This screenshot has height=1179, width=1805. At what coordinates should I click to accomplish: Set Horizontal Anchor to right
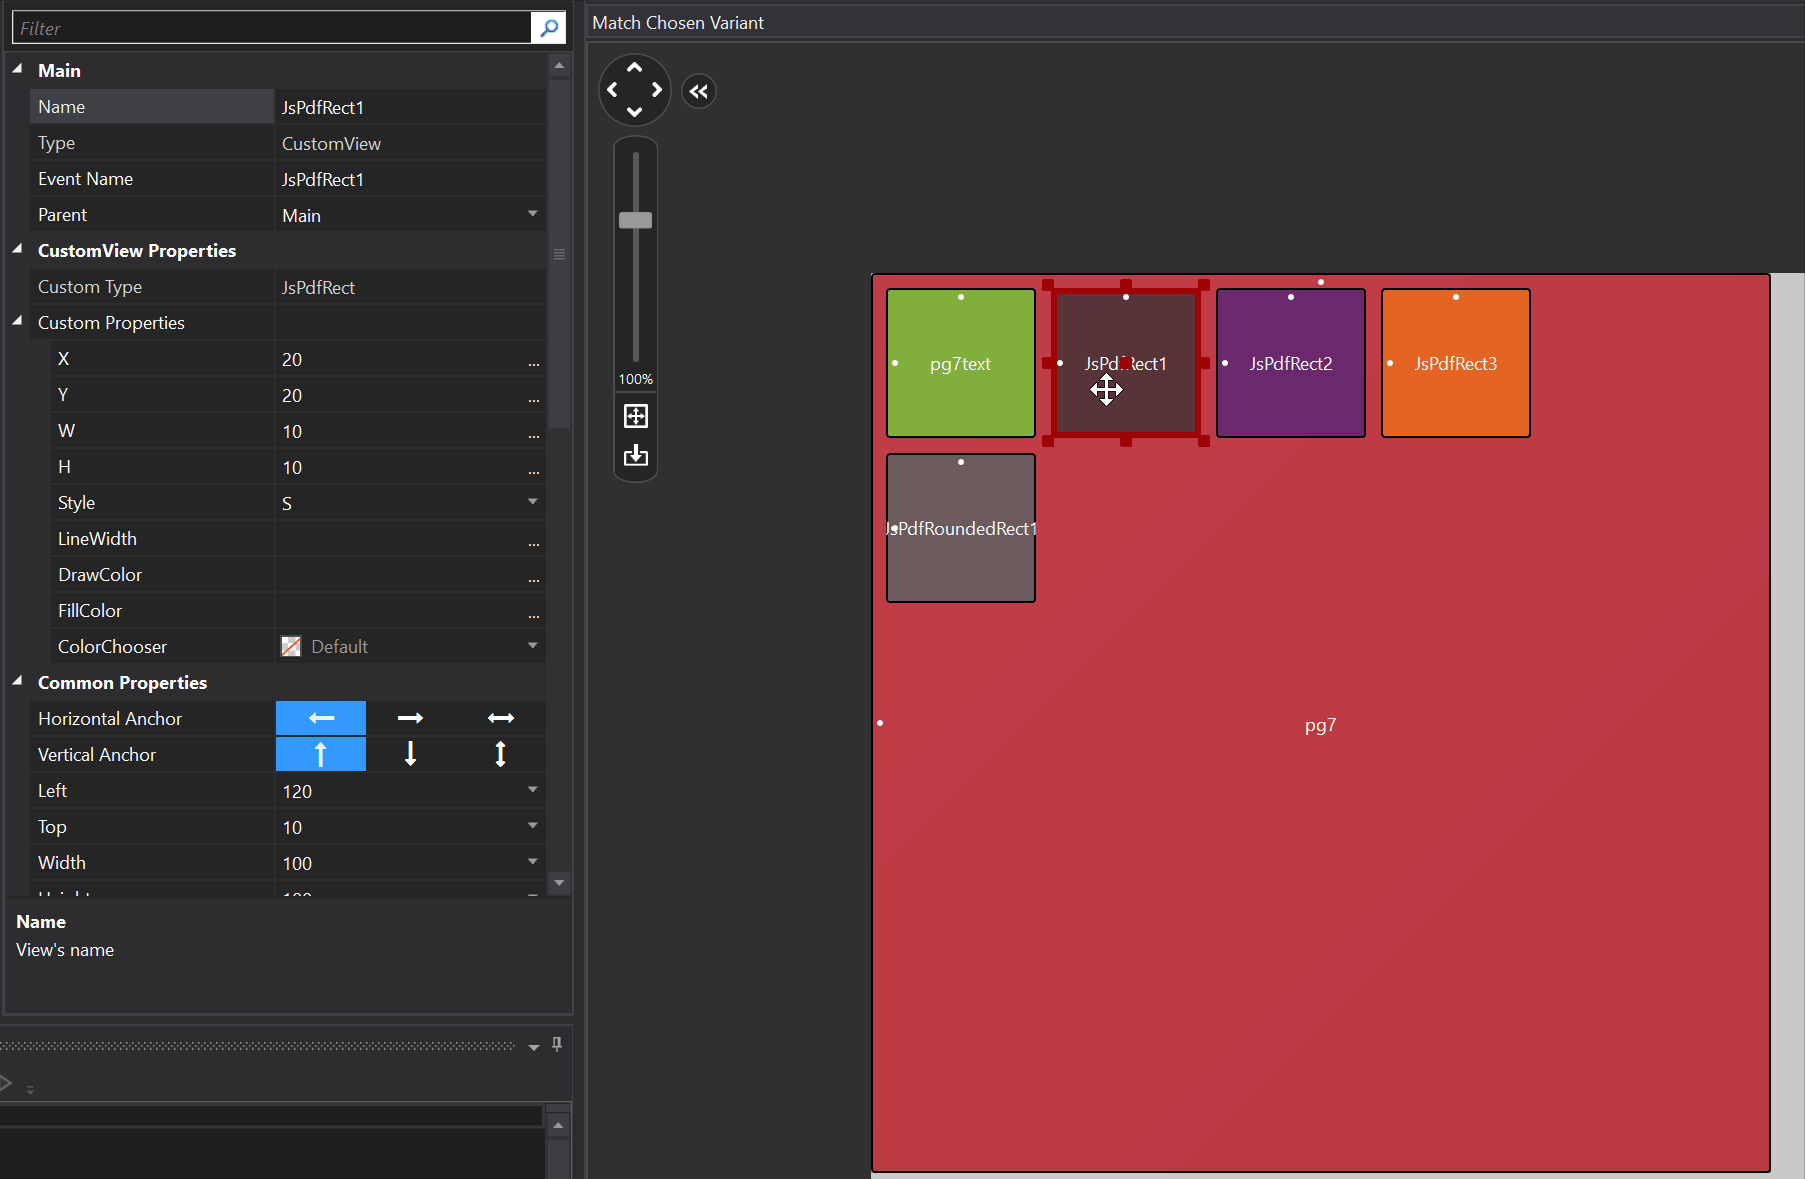410,718
